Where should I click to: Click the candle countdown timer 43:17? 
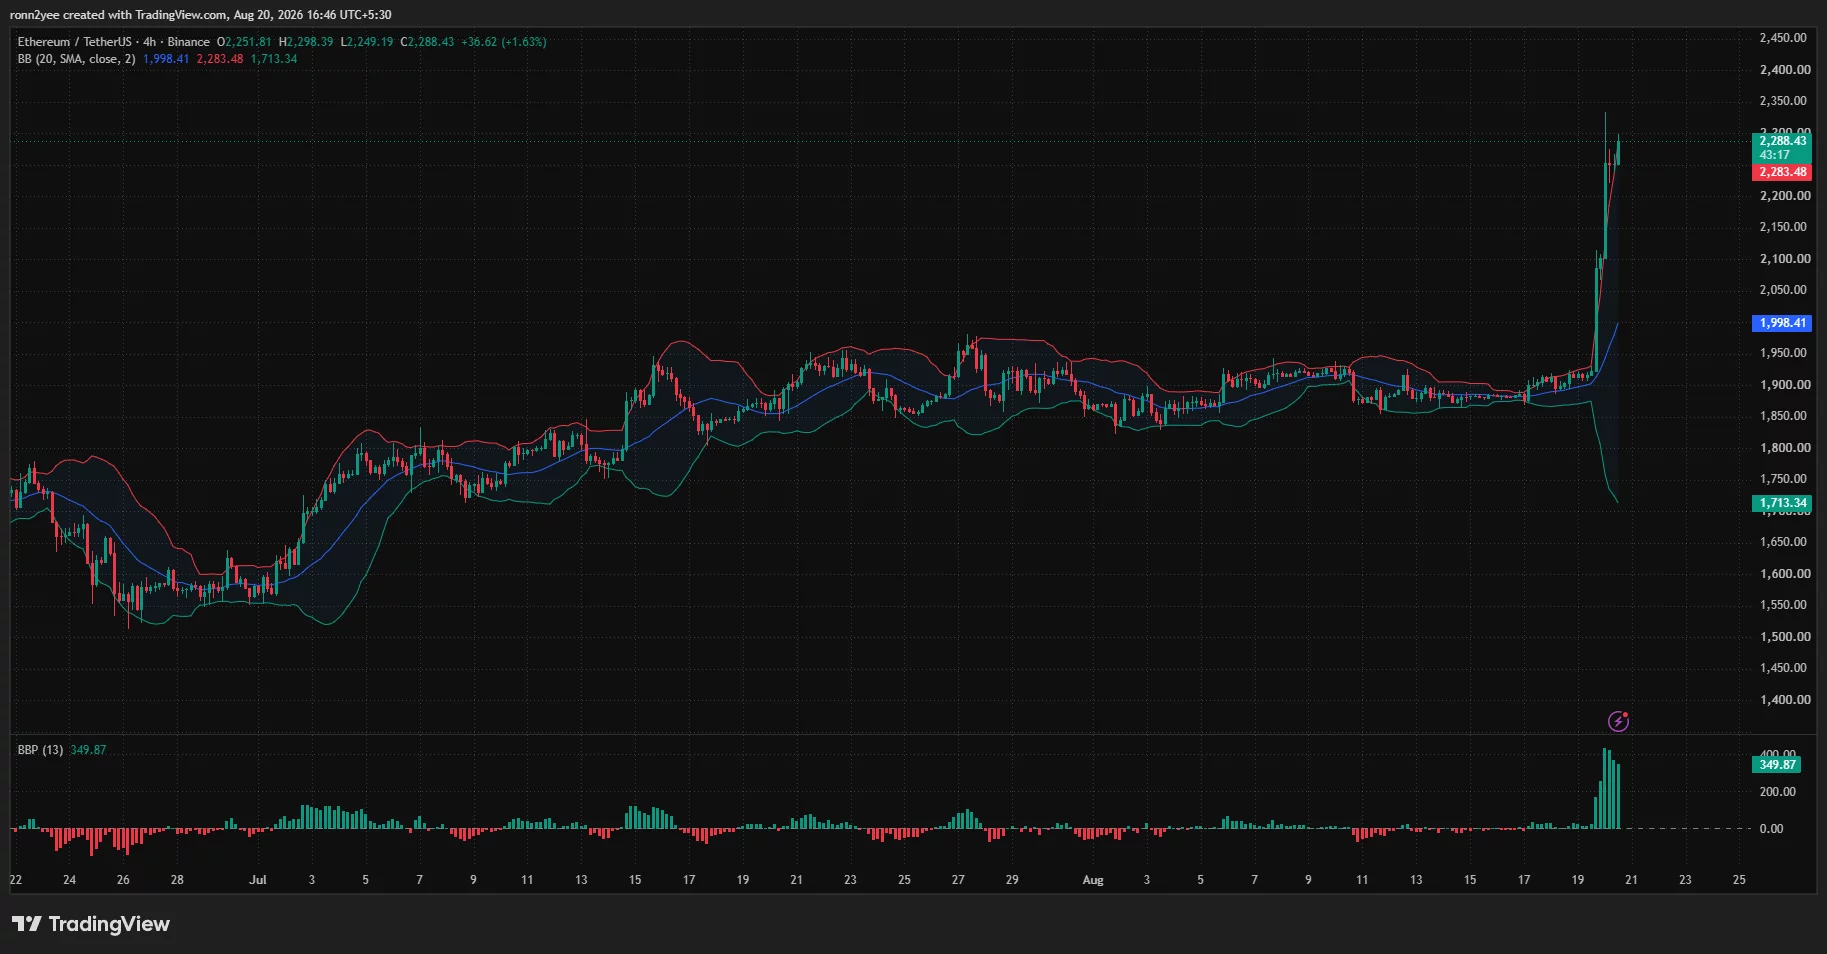1775,155
